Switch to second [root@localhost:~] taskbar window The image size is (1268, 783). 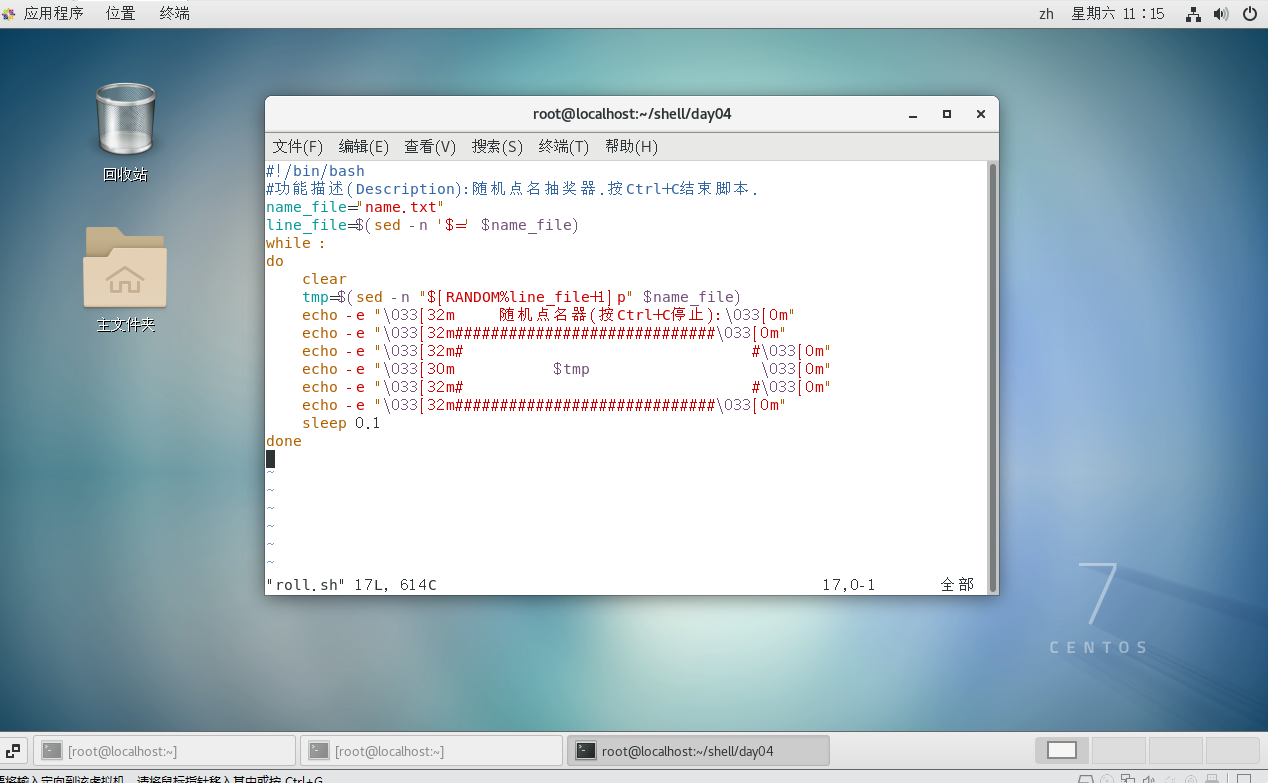(431, 751)
